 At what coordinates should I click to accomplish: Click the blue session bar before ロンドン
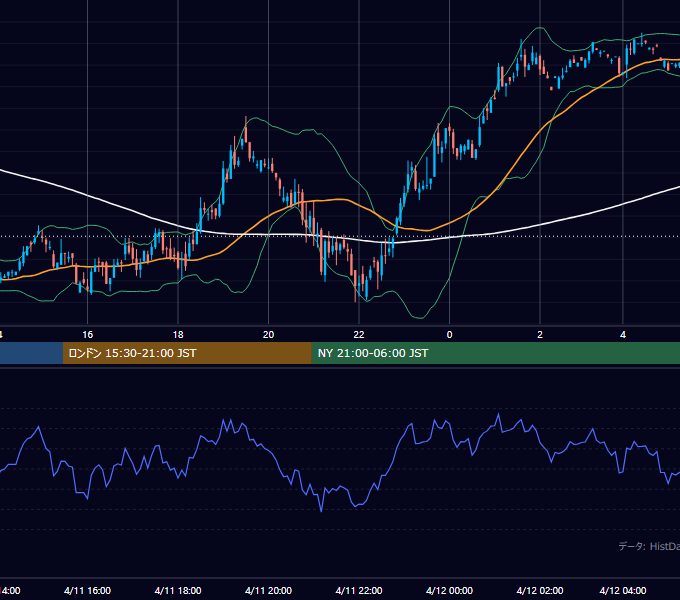[31, 353]
